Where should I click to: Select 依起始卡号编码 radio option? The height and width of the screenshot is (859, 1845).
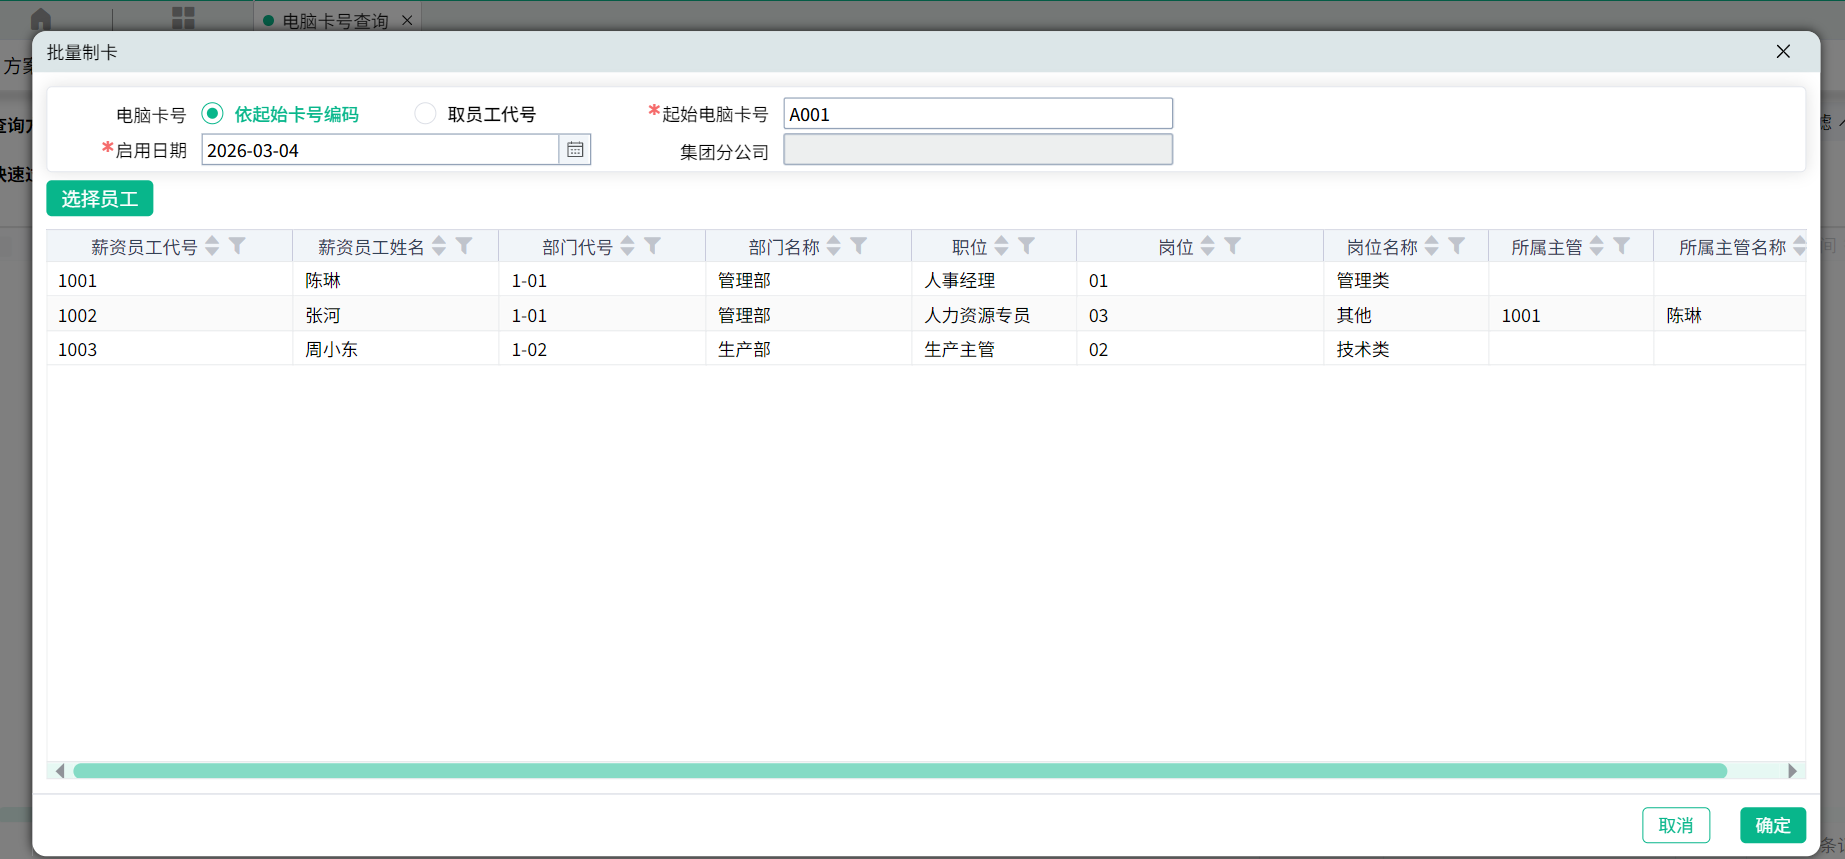click(x=212, y=114)
